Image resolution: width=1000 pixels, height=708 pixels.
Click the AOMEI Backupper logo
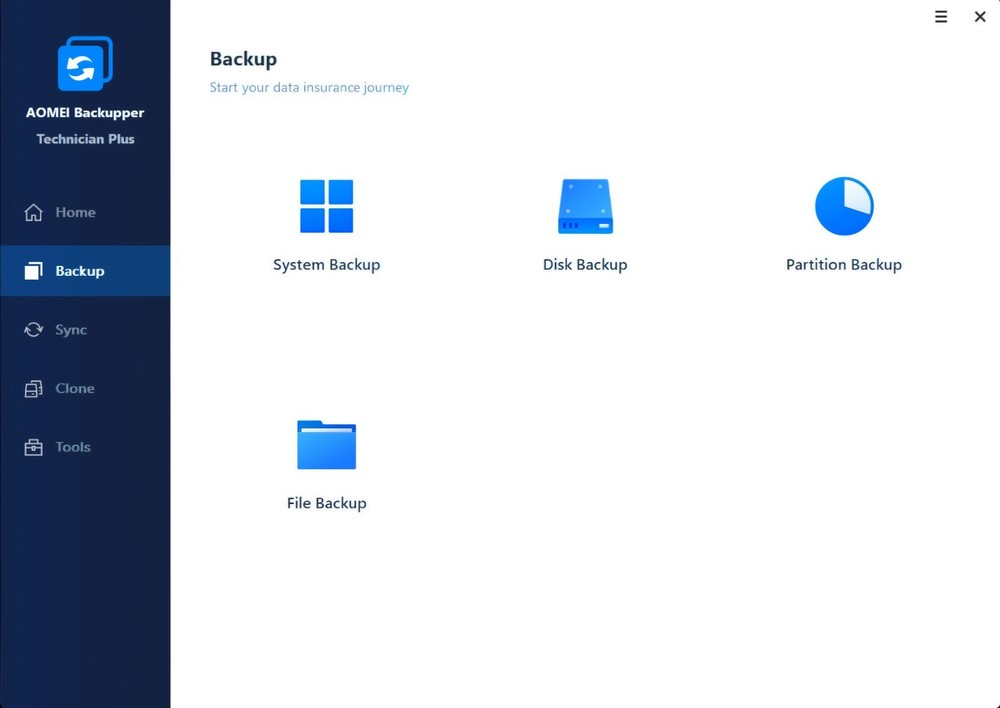tap(84, 62)
